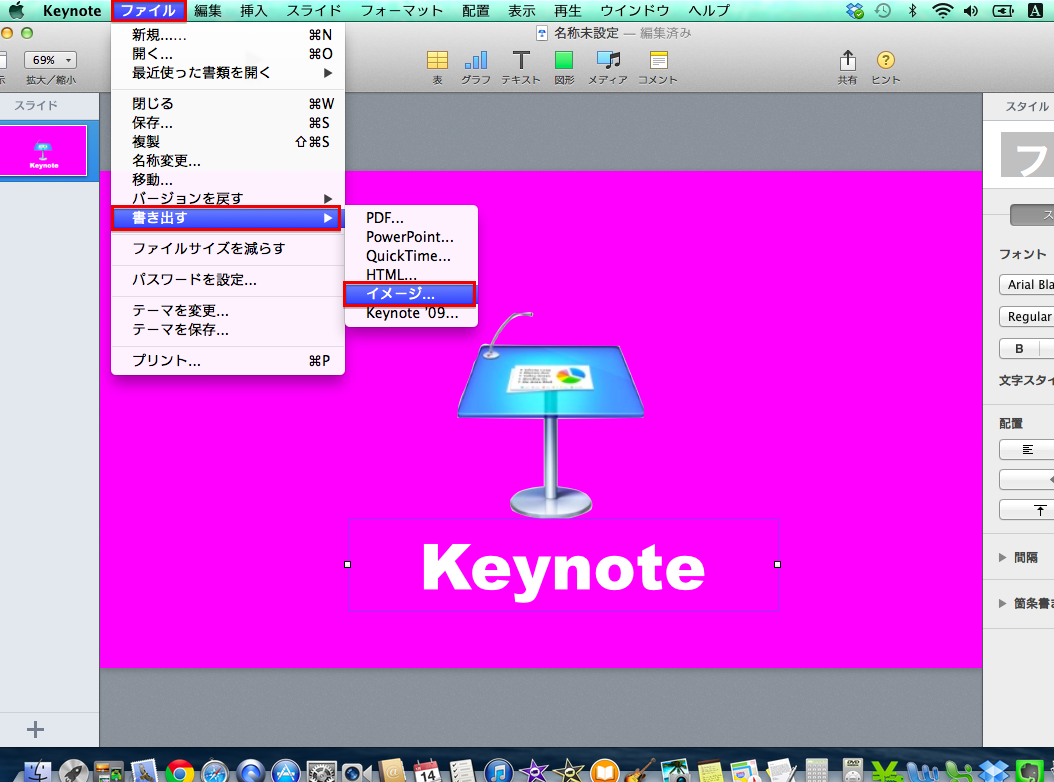Click the volume menu bar icon
Viewport: 1054px width, 782px height.
[971, 10]
